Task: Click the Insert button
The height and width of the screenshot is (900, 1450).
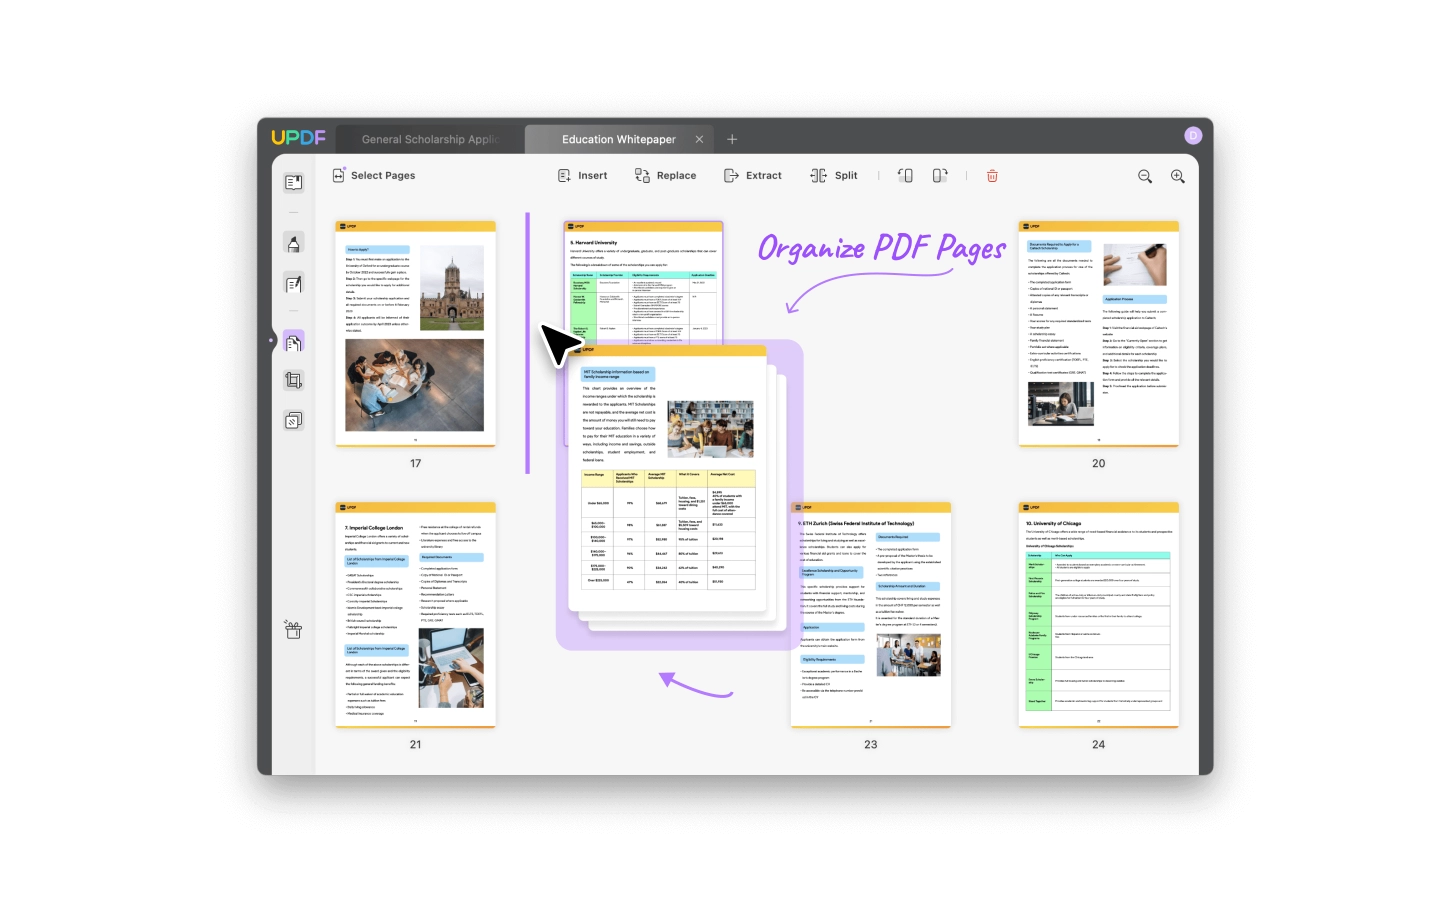Action: tap(582, 175)
